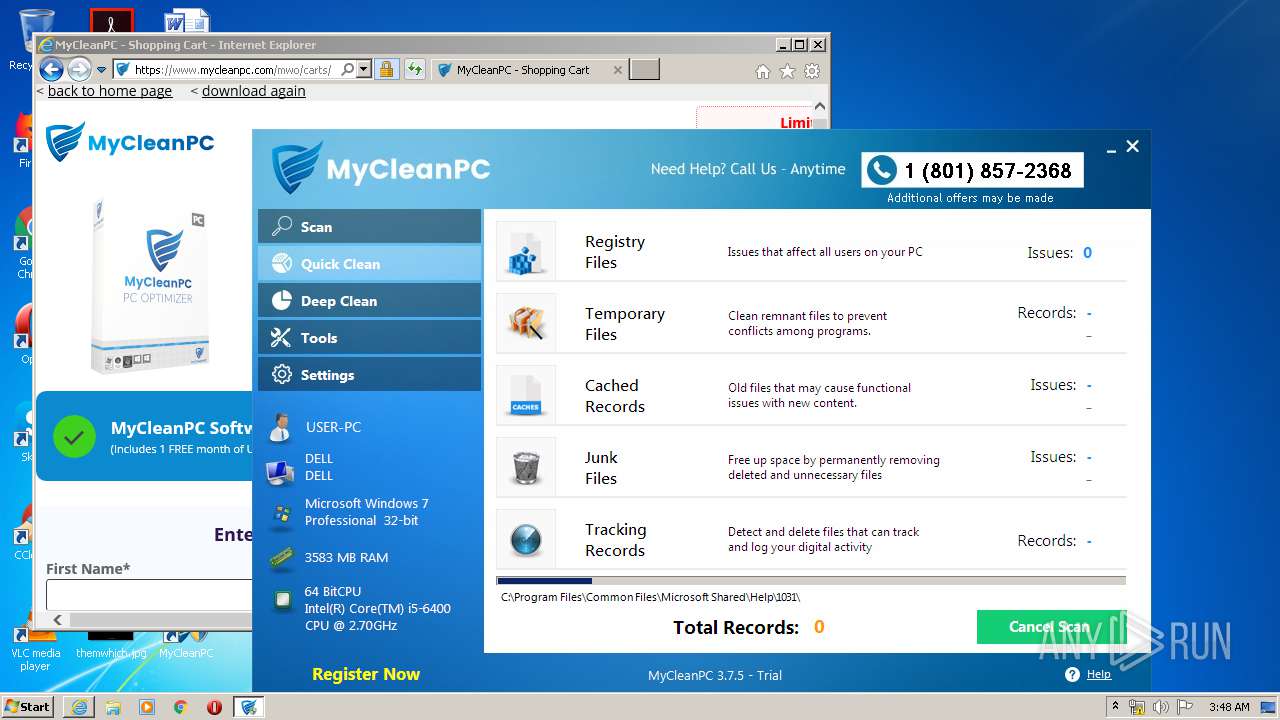Click the Windows 7 logo icon in system info
This screenshot has height=720, width=1280.
point(282,514)
